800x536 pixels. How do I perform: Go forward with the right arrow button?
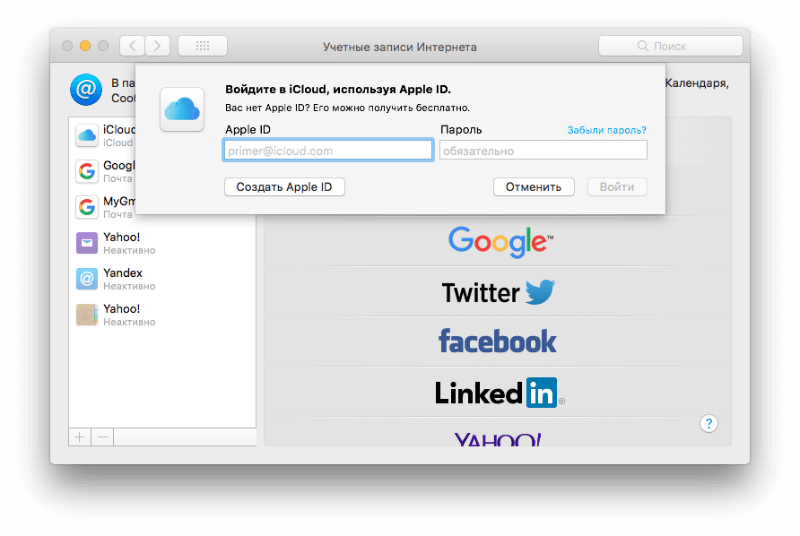coord(157,46)
